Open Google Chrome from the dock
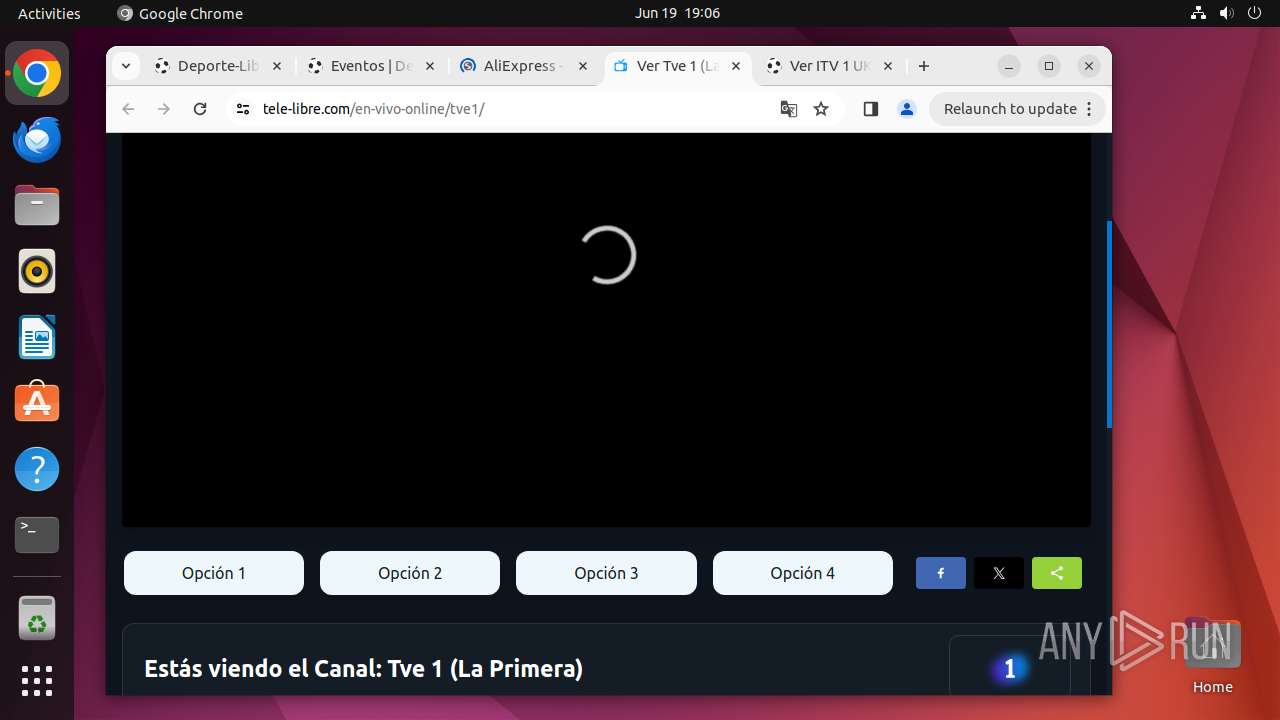The height and width of the screenshot is (720, 1280). (x=37, y=74)
